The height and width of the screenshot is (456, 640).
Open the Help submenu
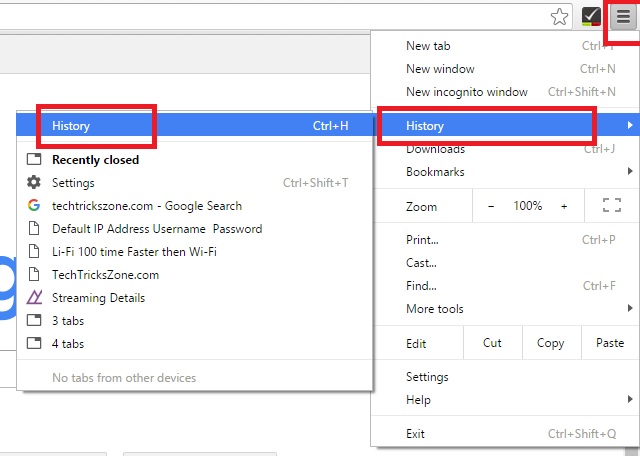click(x=419, y=400)
